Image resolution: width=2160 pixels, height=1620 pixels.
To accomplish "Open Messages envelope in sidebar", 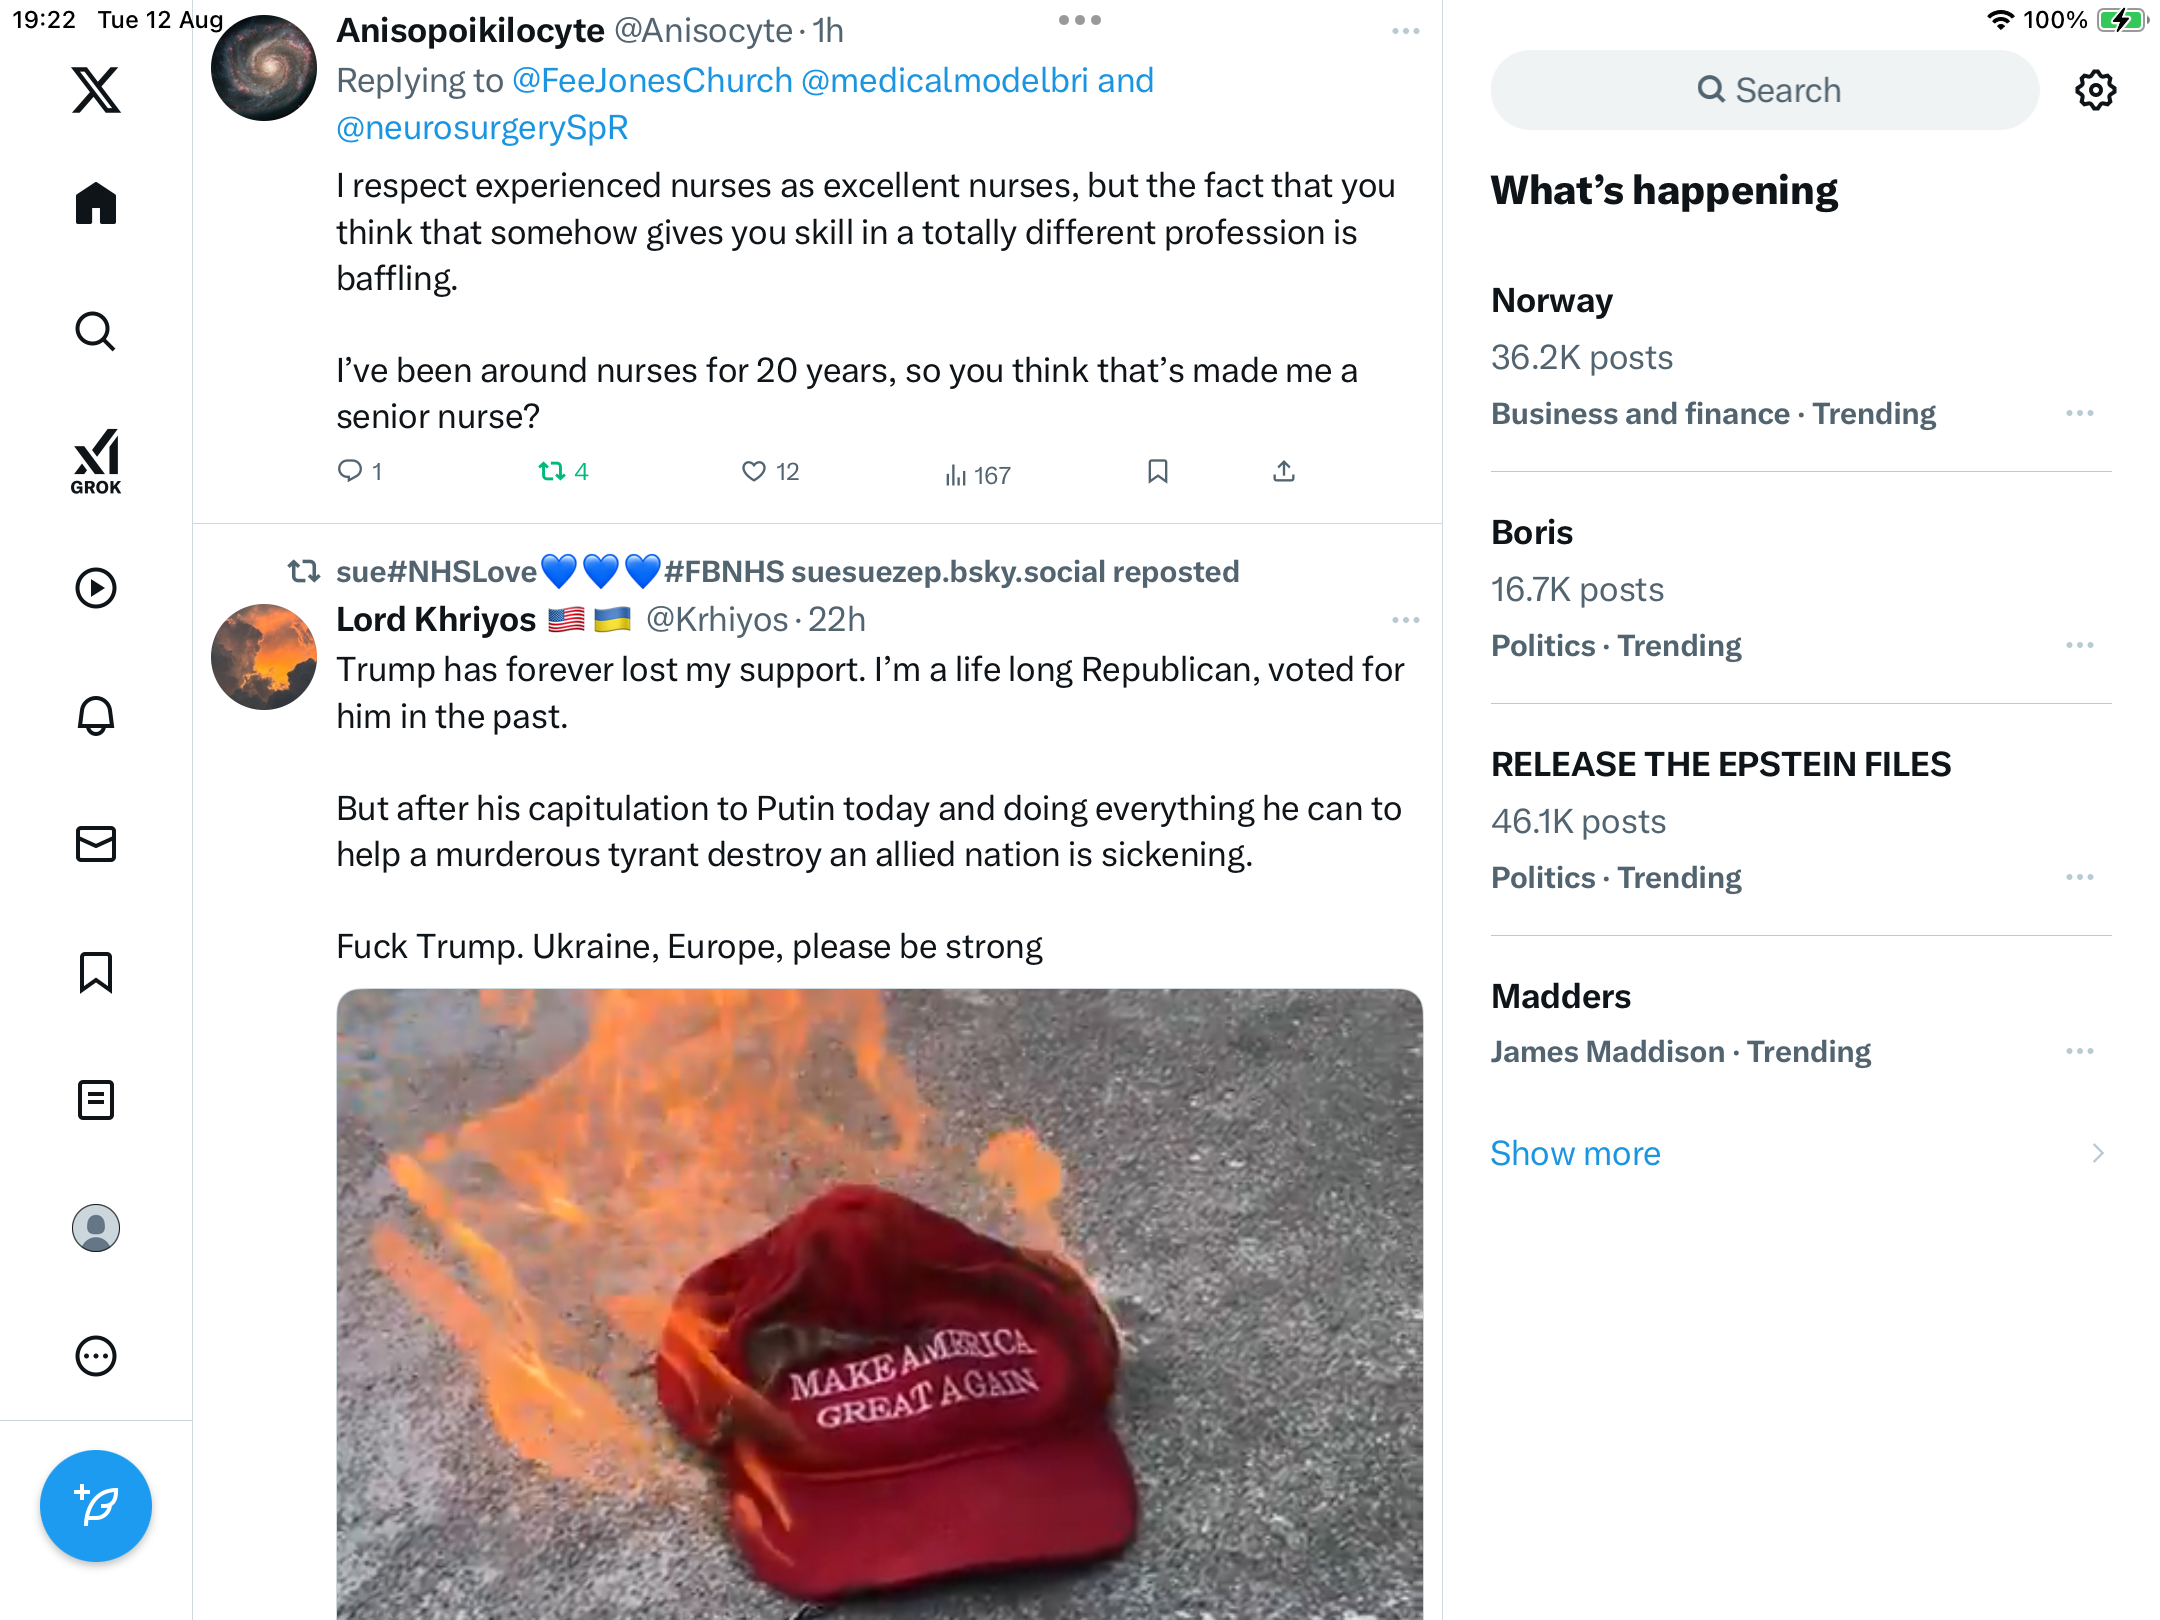I will pos(96,844).
